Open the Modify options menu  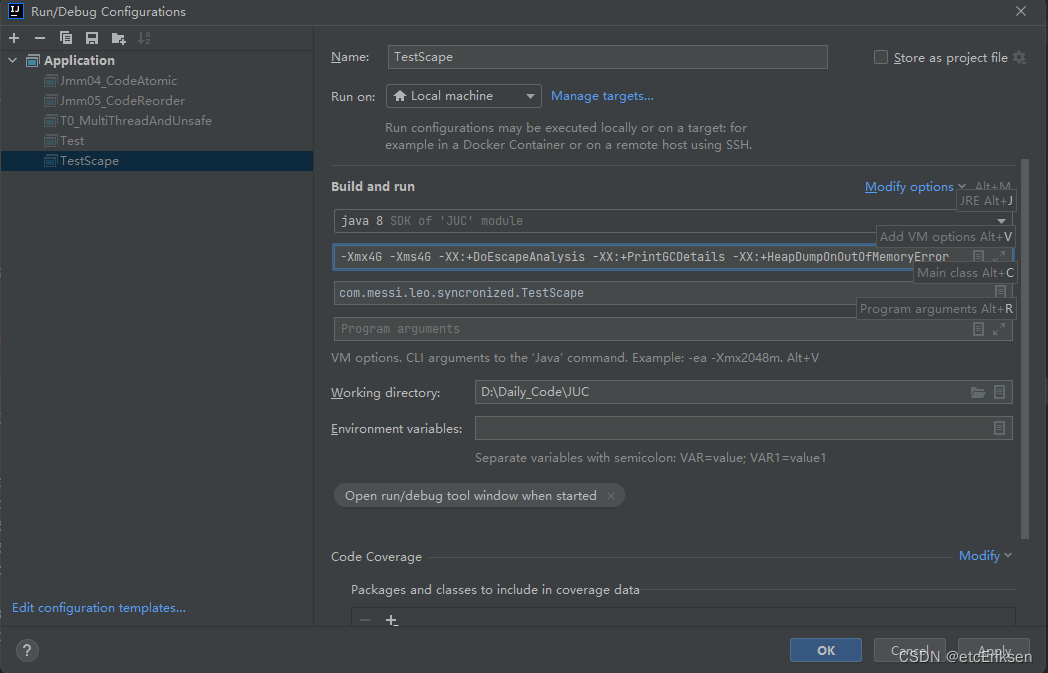point(915,186)
